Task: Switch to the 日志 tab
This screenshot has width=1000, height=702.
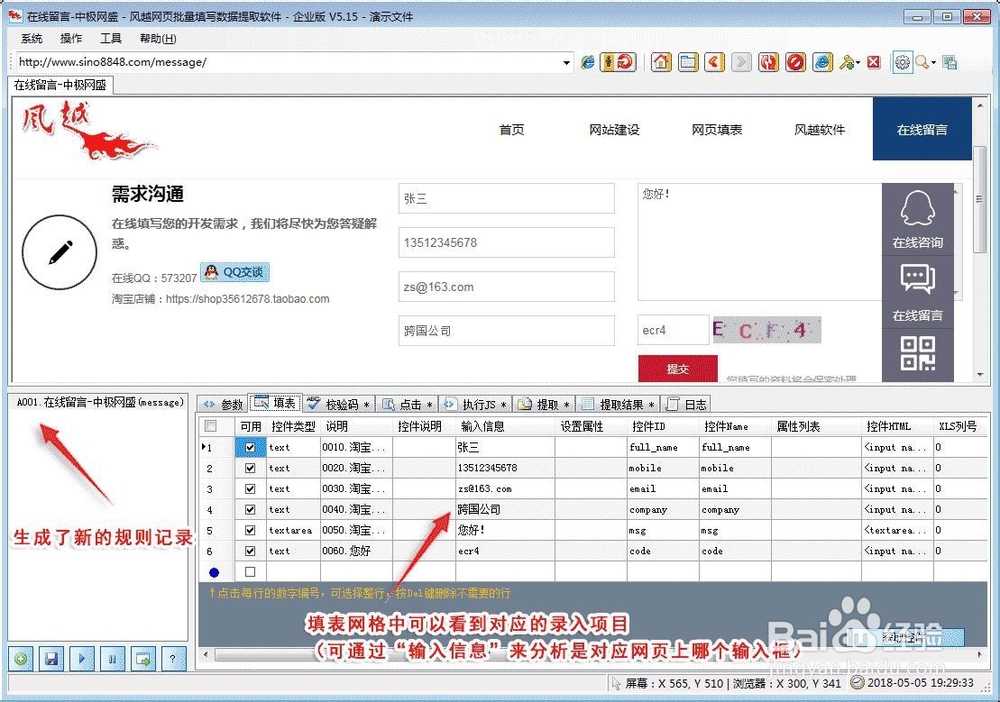Action: pyautogui.click(x=686, y=404)
